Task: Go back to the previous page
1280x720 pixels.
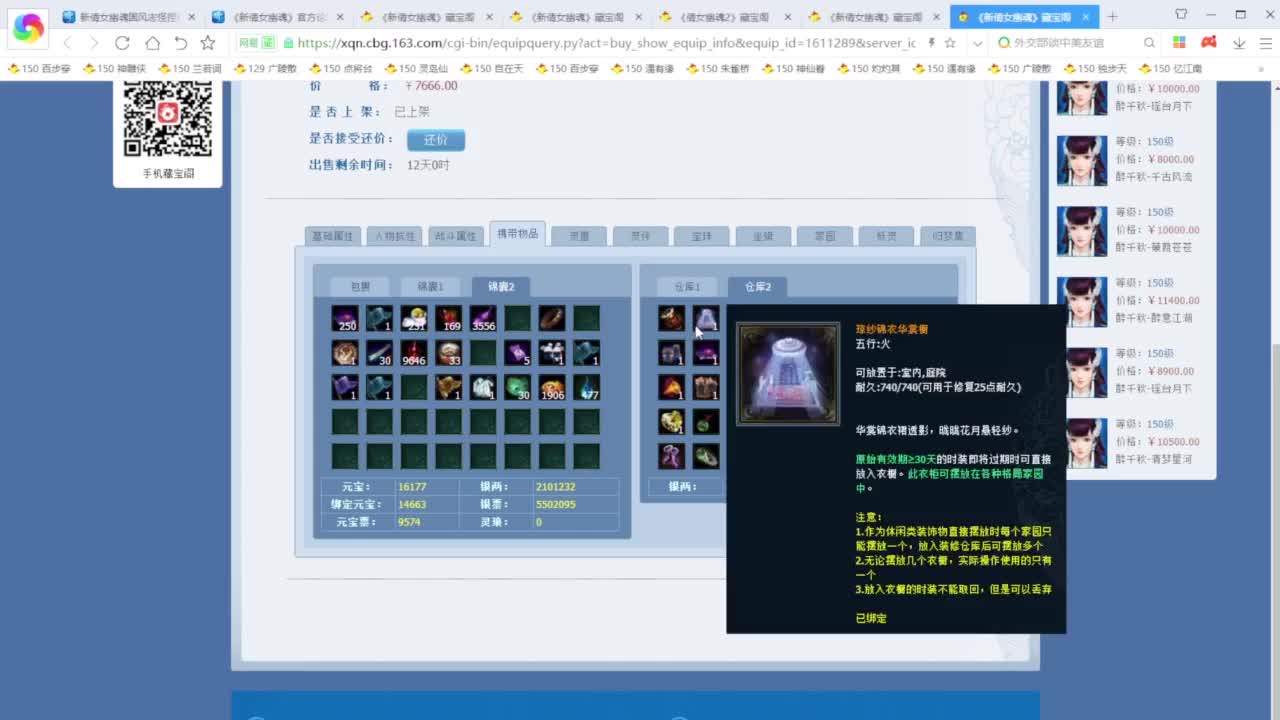Action: point(68,43)
